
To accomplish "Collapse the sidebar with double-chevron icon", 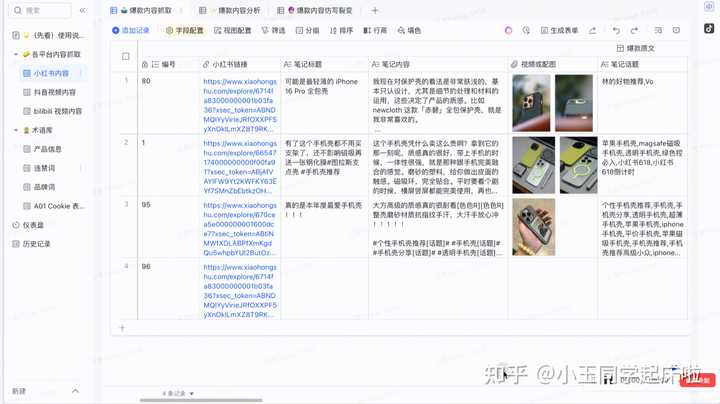I will (83, 10).
